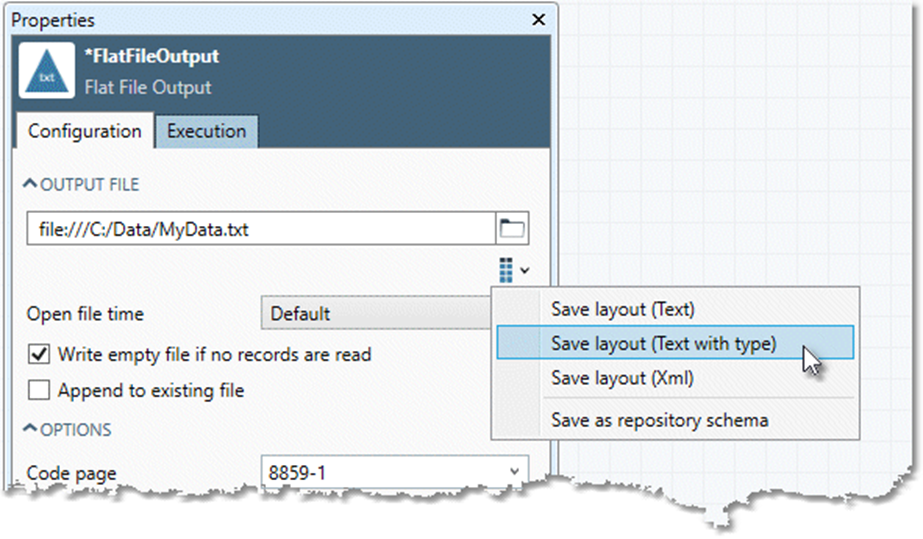Viewport: 923px width, 539px height.
Task: Browse for output file with folder icon
Action: (512, 229)
